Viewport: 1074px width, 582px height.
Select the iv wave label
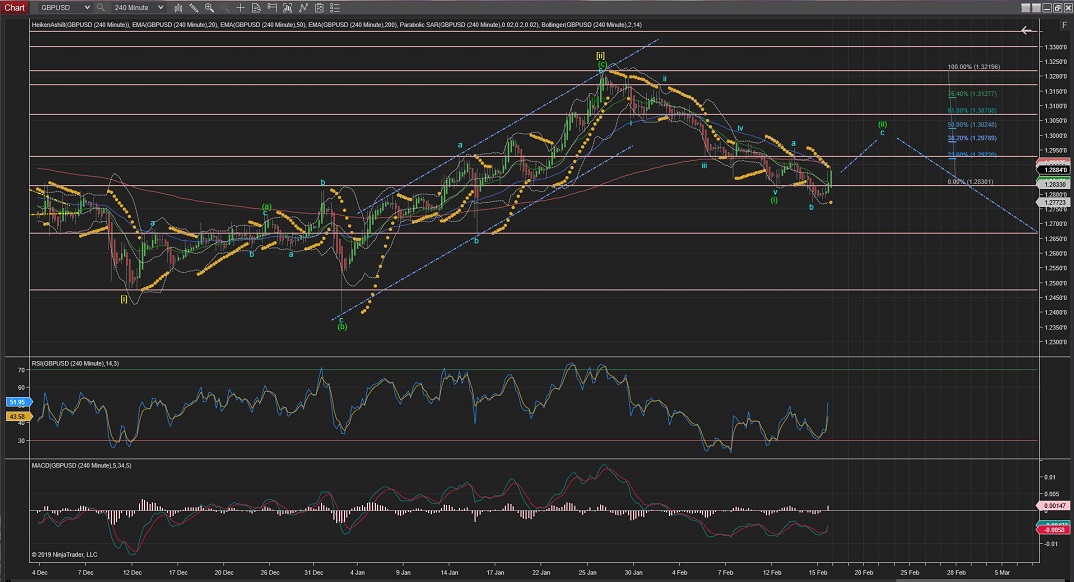point(740,128)
